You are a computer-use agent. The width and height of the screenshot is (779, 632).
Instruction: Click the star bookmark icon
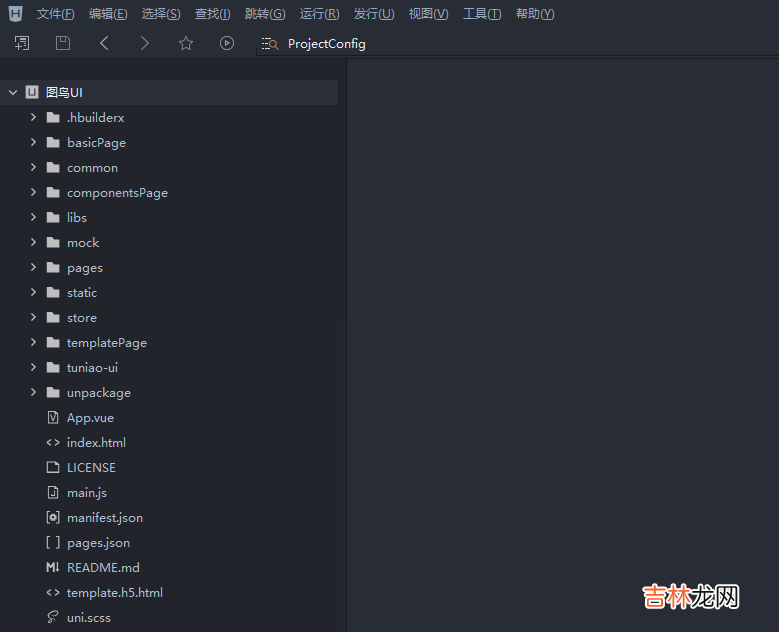(186, 43)
